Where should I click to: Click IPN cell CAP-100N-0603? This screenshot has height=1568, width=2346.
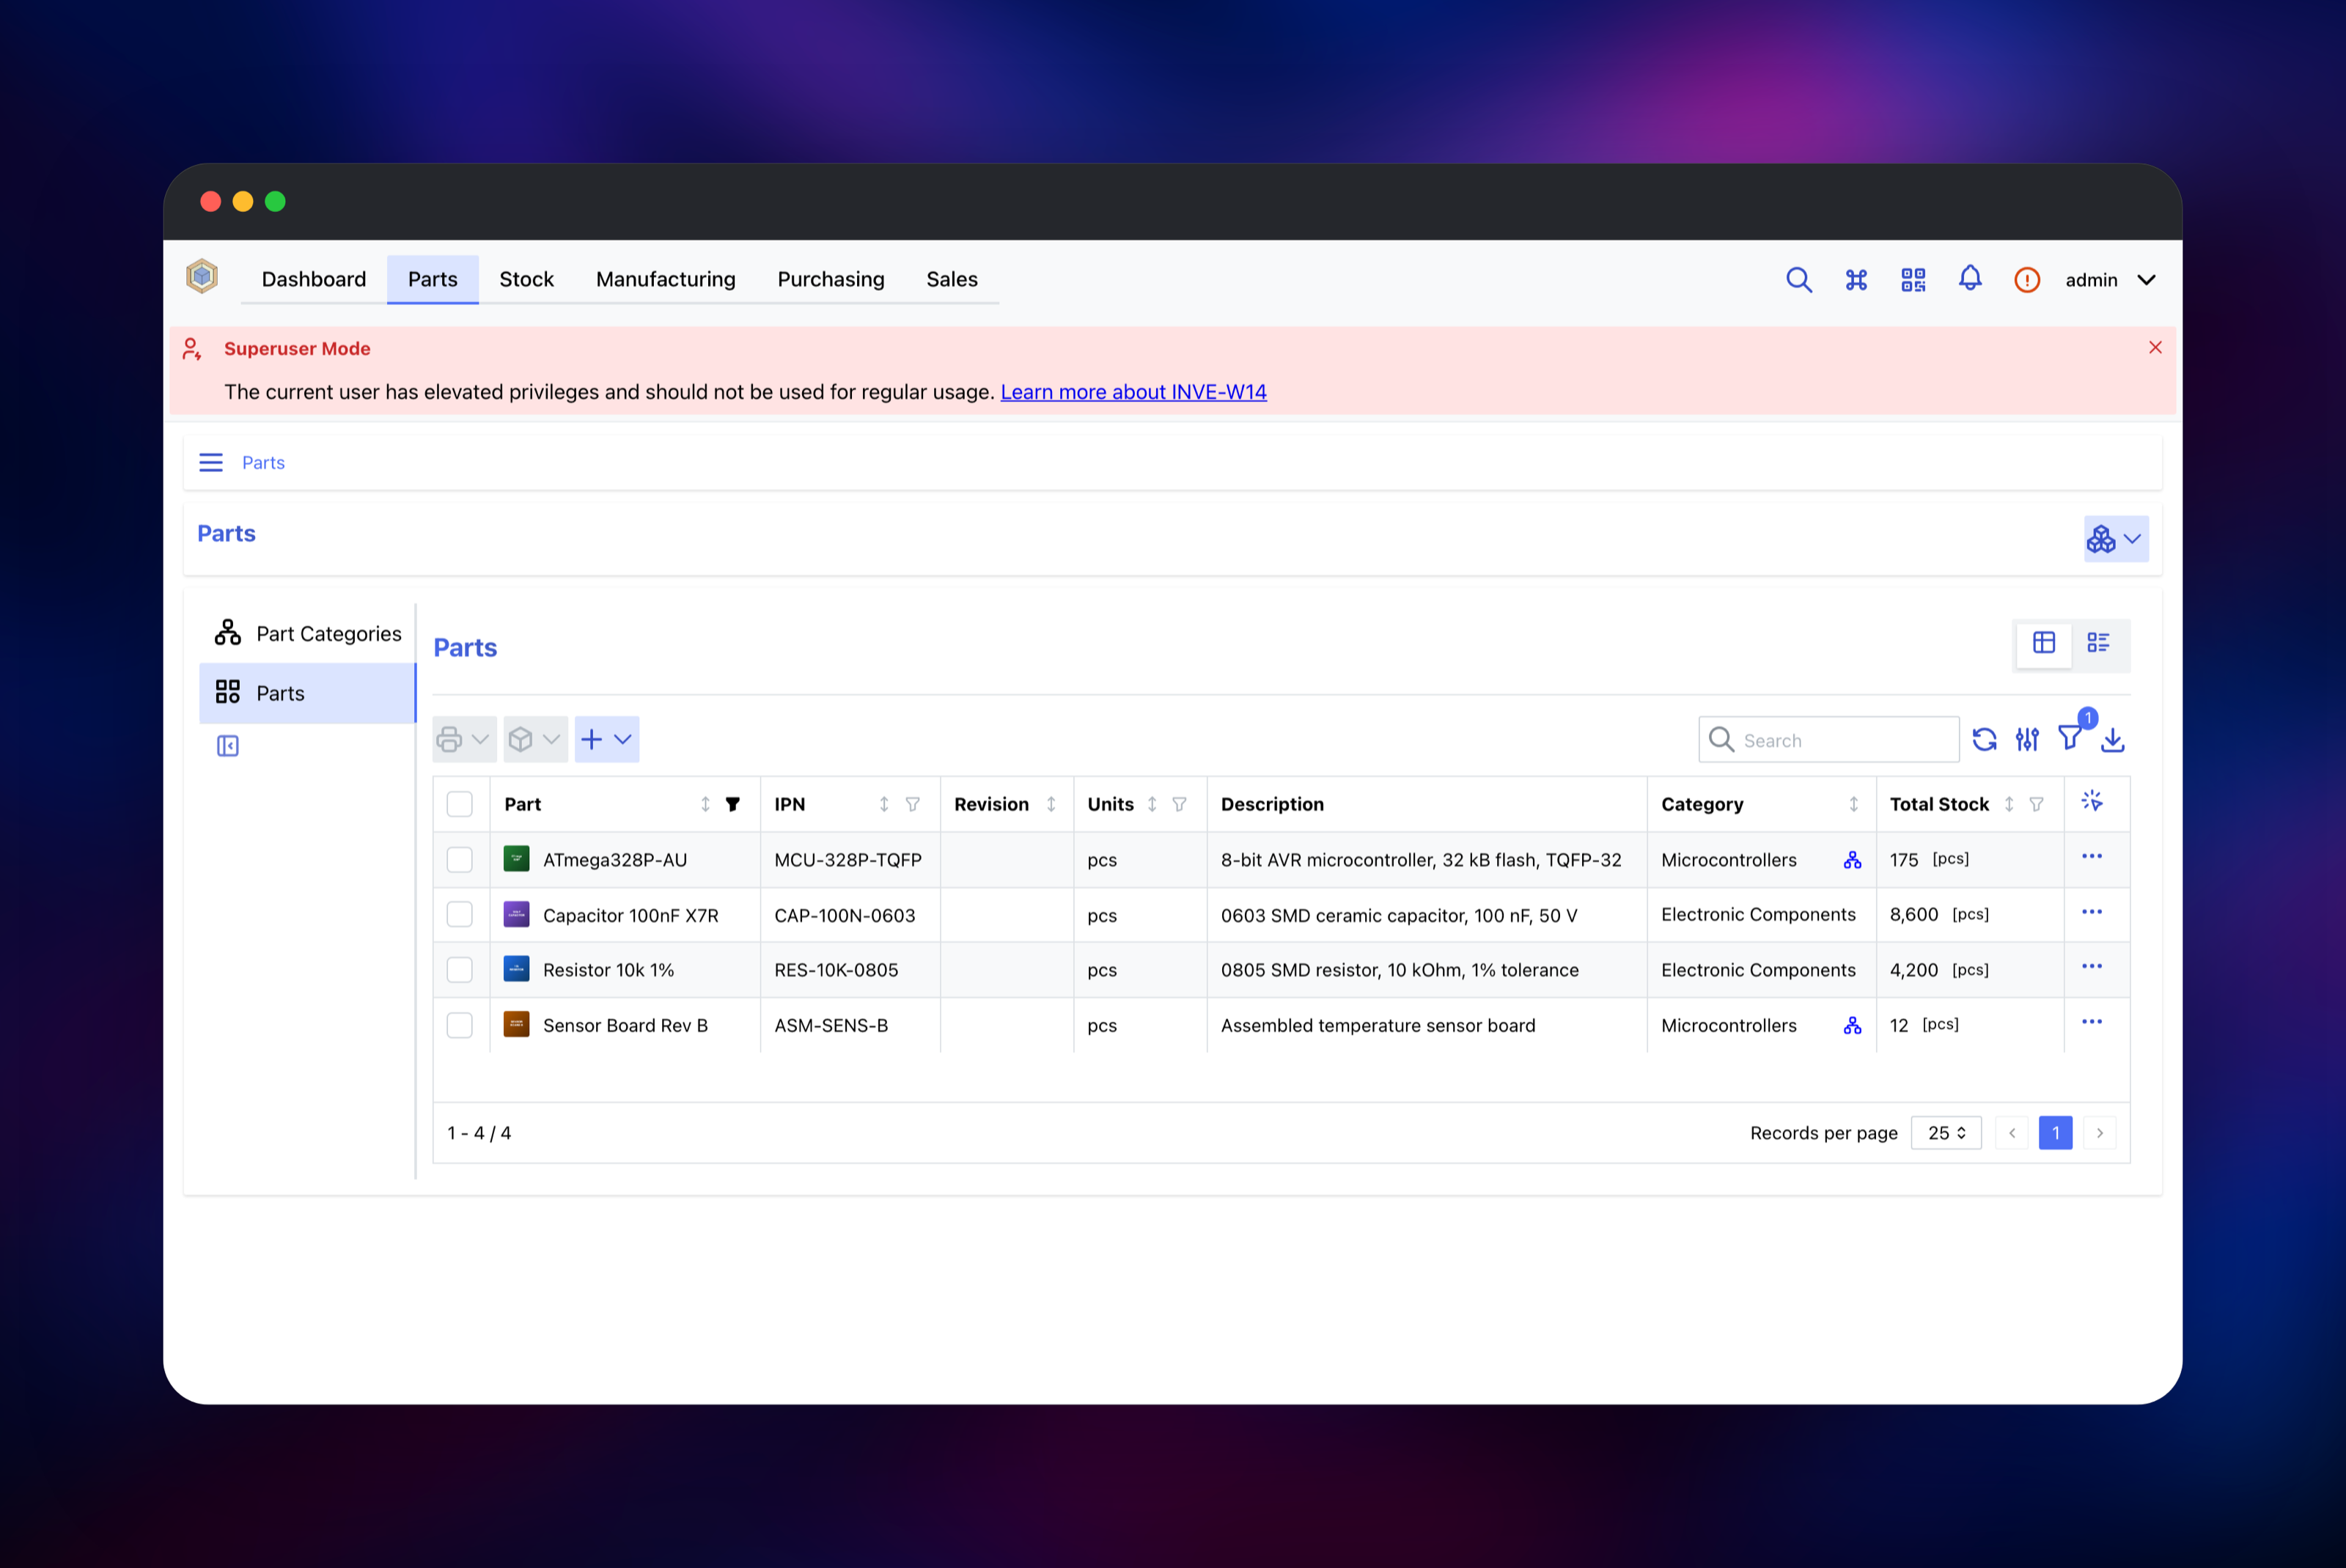pyautogui.click(x=844, y=915)
